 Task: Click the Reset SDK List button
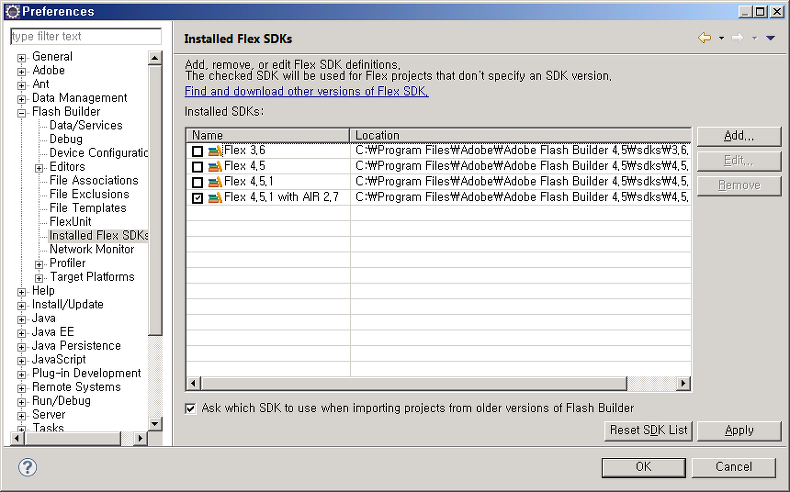coord(648,431)
